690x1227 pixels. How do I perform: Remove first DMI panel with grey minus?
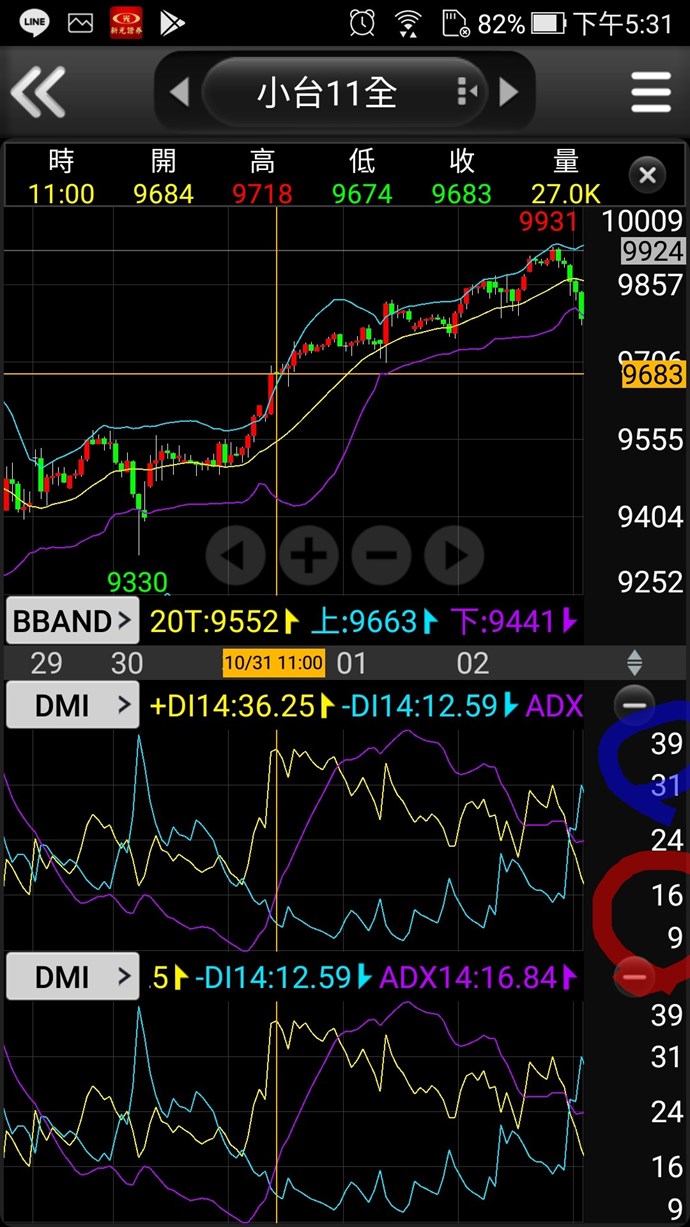tap(633, 705)
